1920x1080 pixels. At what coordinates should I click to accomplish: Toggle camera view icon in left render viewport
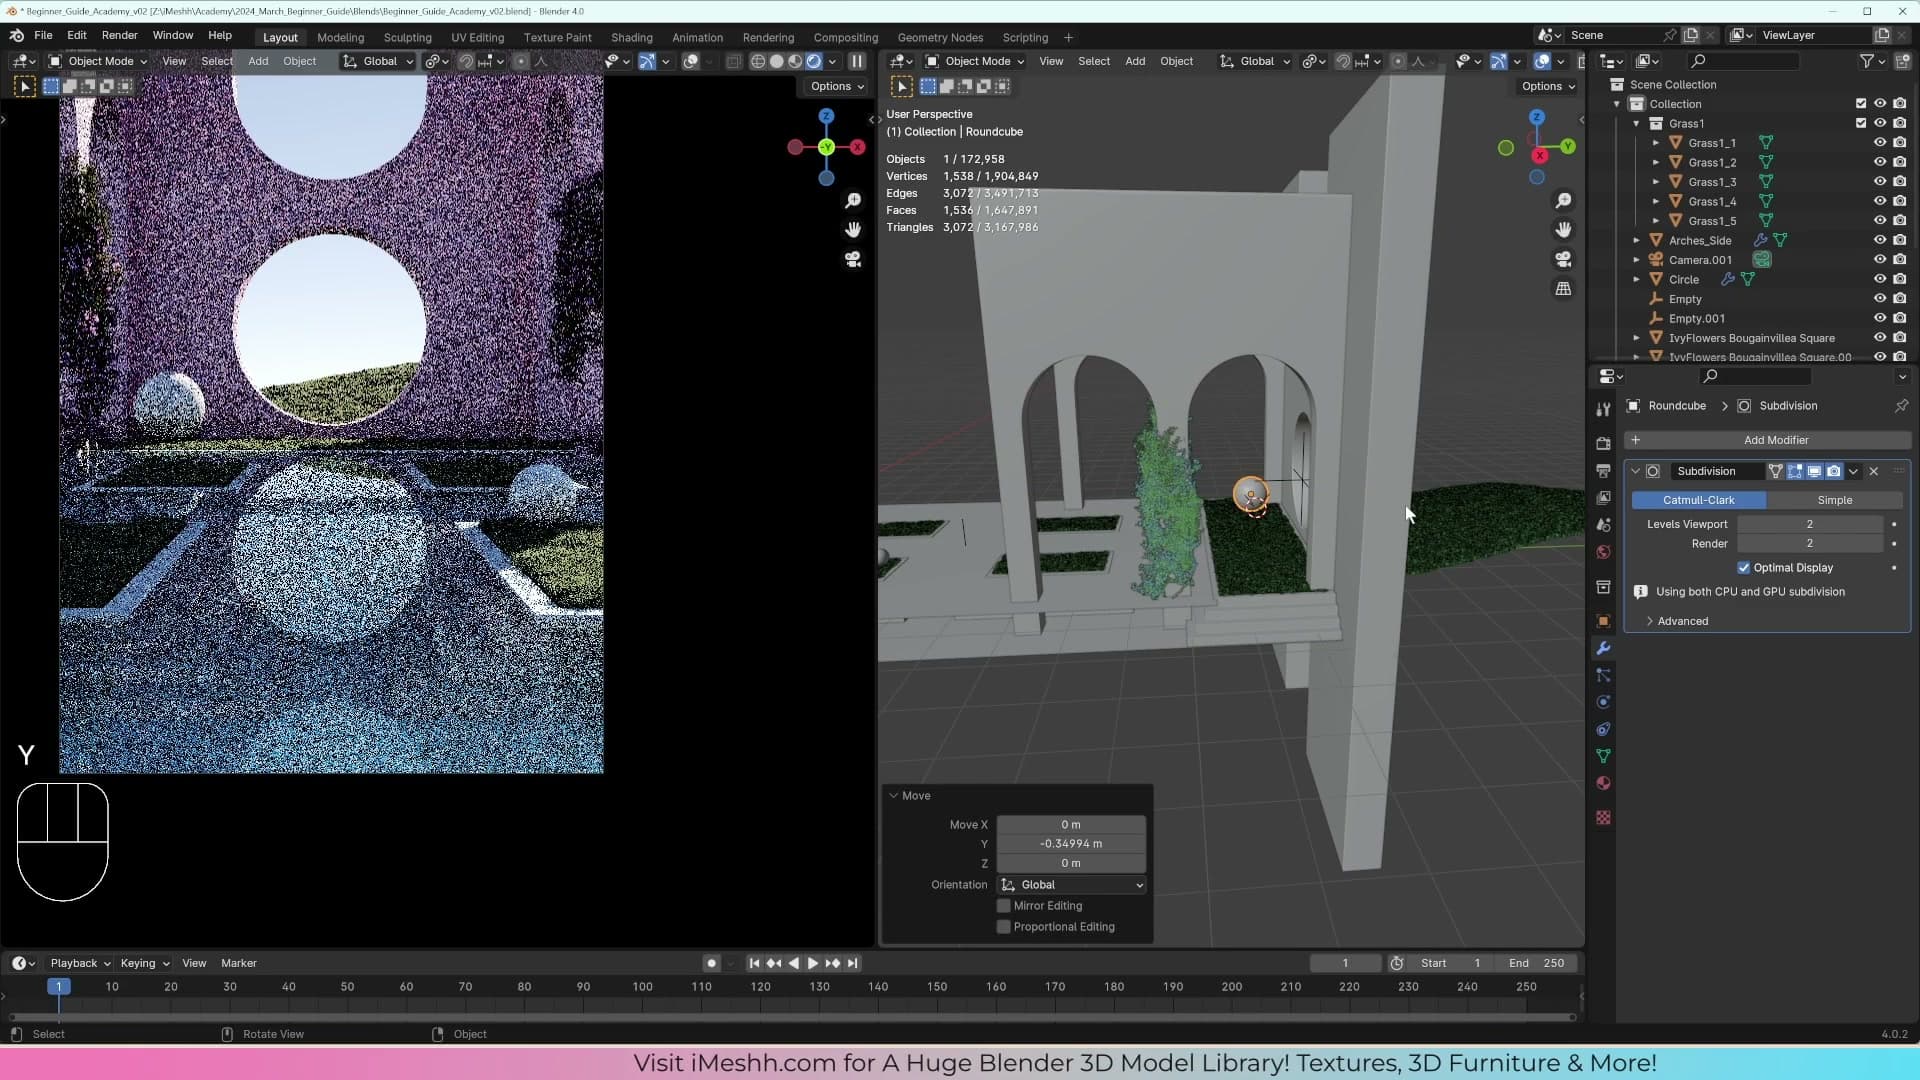point(853,259)
